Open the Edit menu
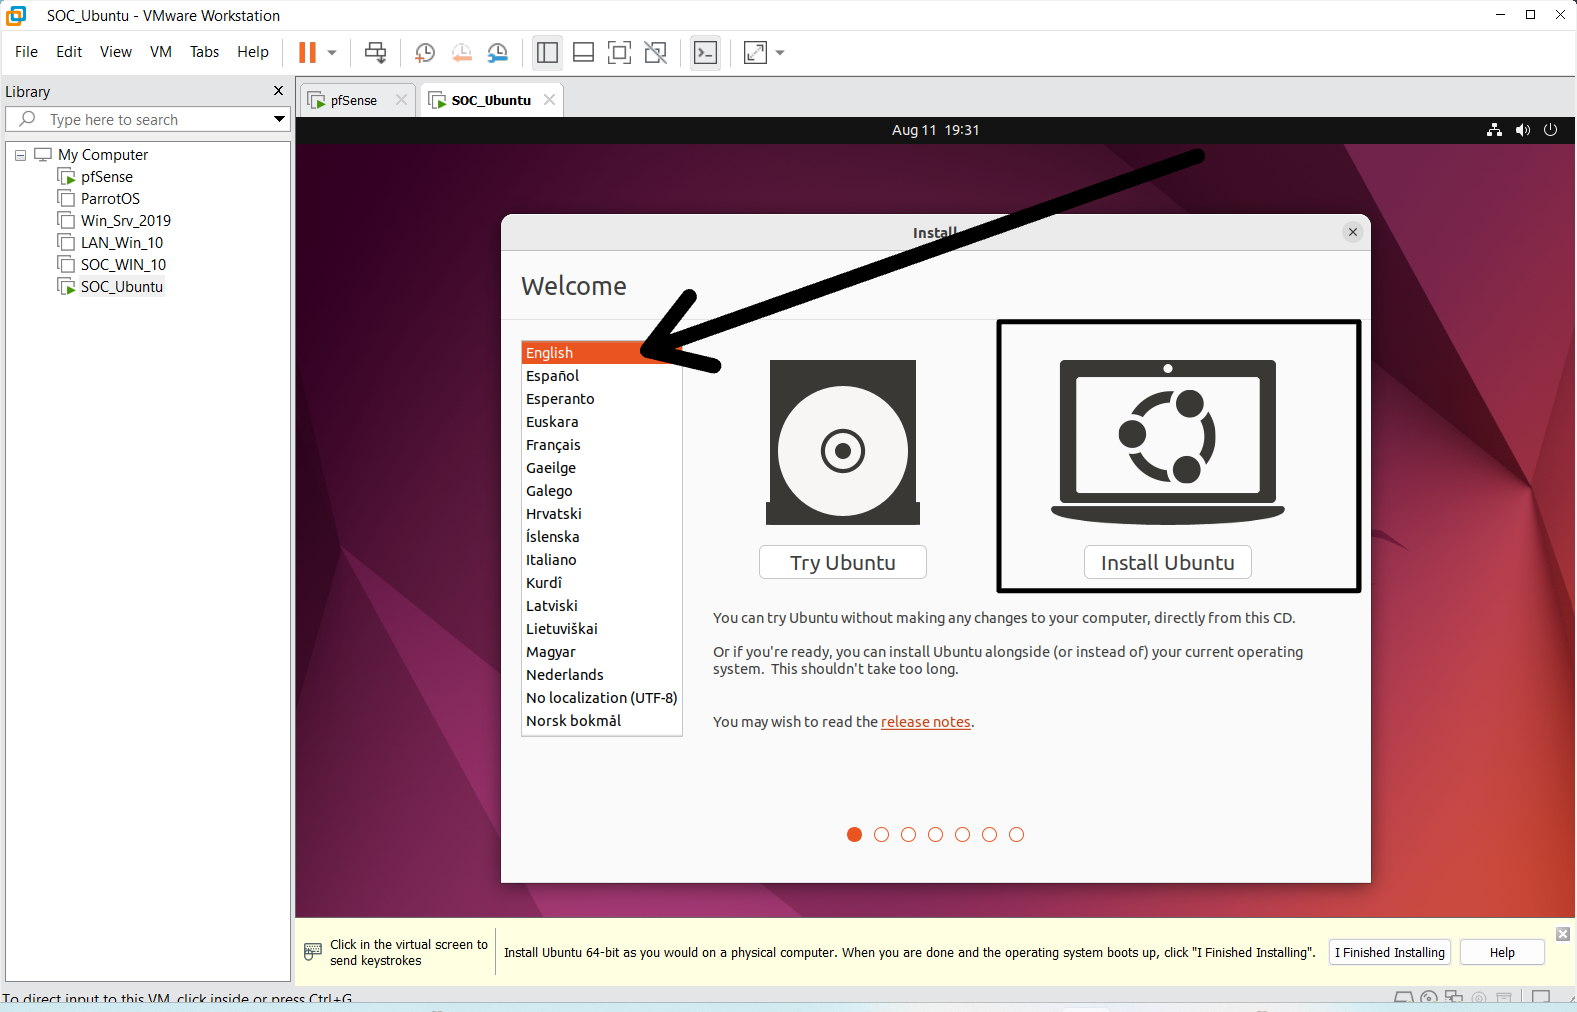This screenshot has height=1012, width=1577. tap(69, 52)
